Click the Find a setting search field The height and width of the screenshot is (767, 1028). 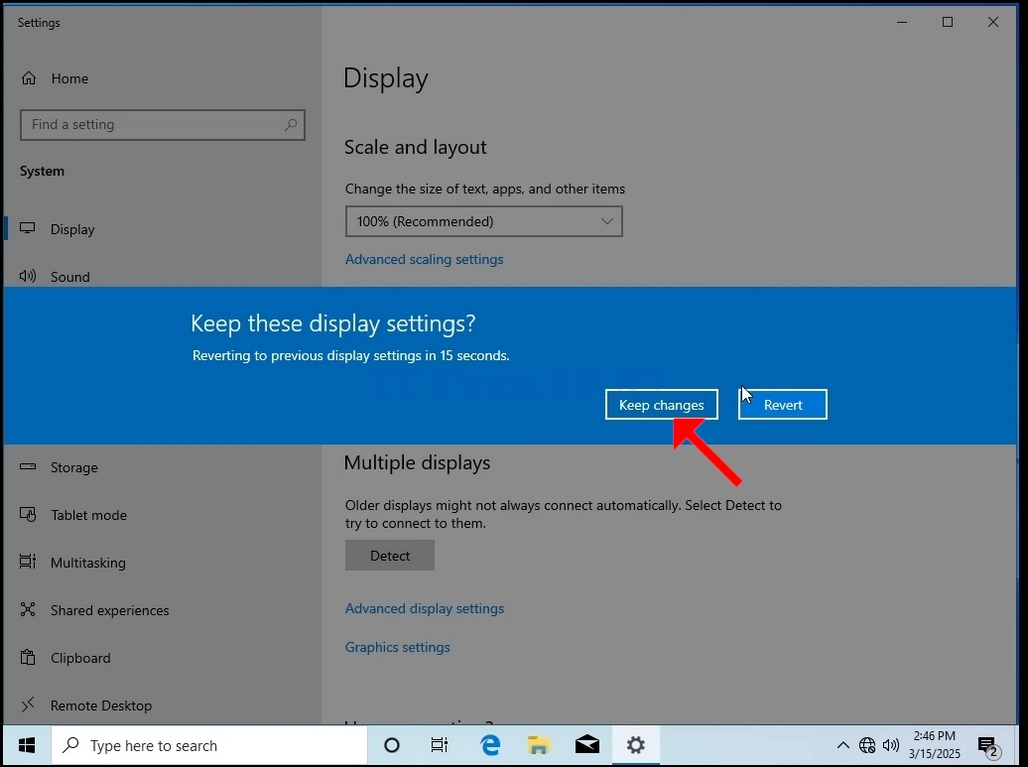163,125
